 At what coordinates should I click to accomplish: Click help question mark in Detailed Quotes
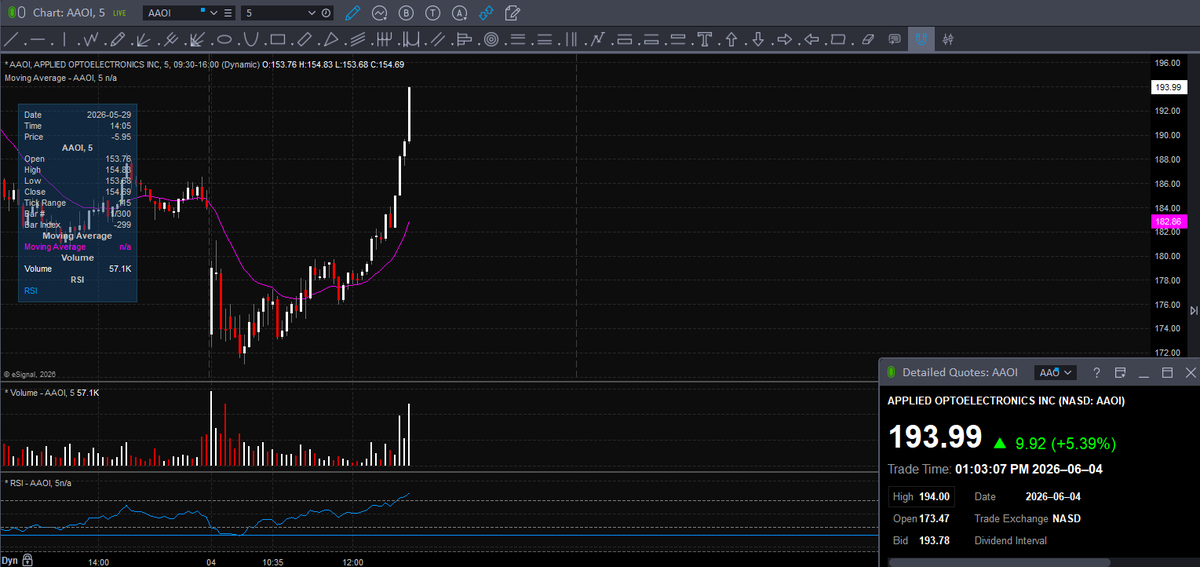[x=1097, y=372]
